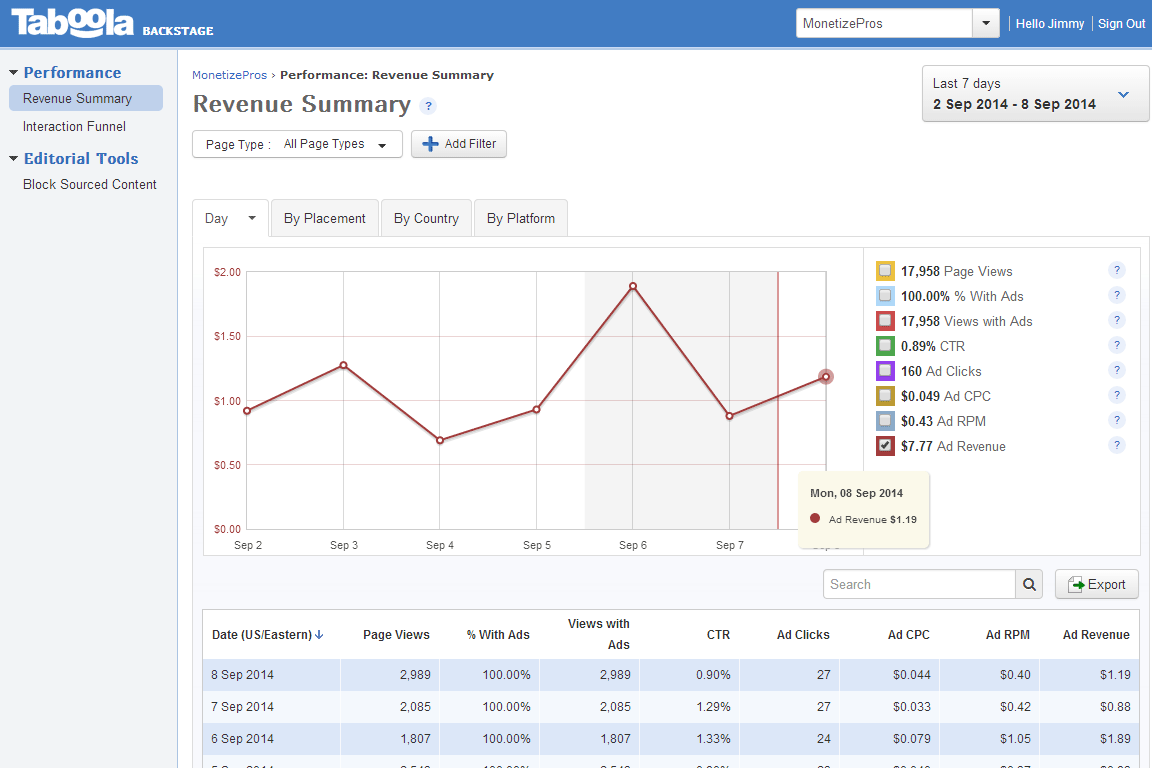
Task: Click the help icon for Page Views metric
Action: pos(1117,270)
